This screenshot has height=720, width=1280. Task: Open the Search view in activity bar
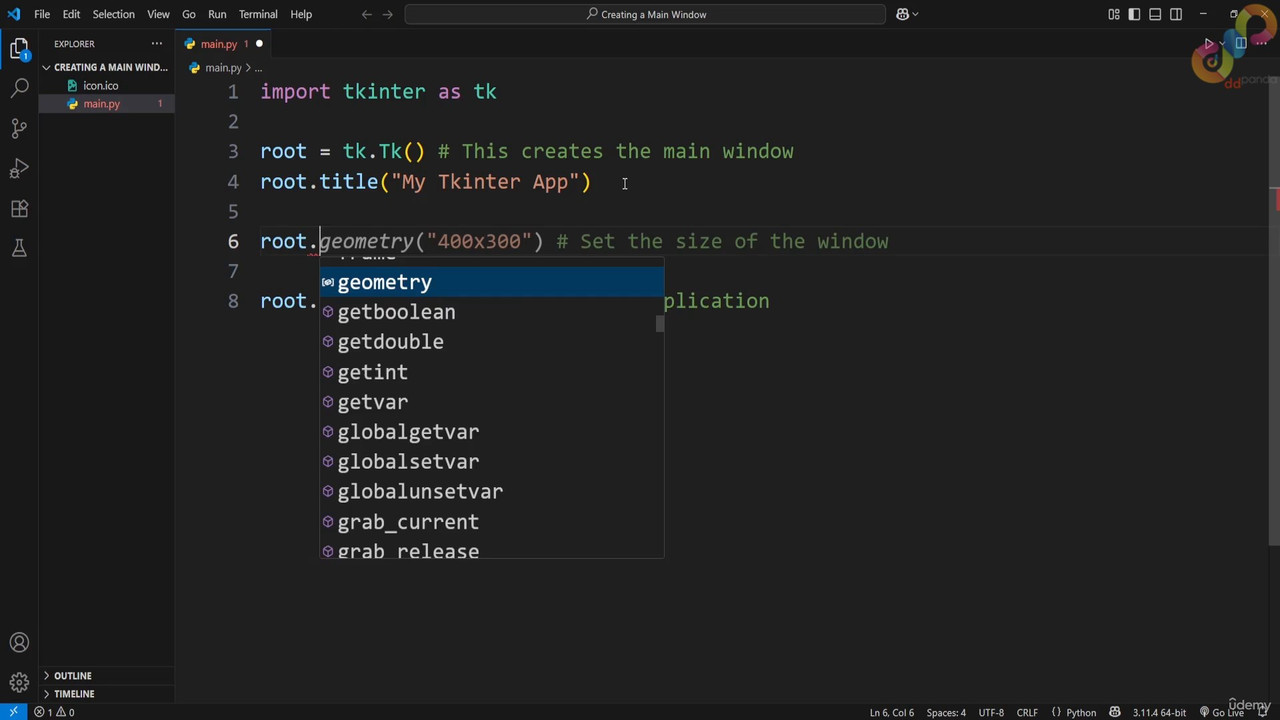click(x=19, y=88)
